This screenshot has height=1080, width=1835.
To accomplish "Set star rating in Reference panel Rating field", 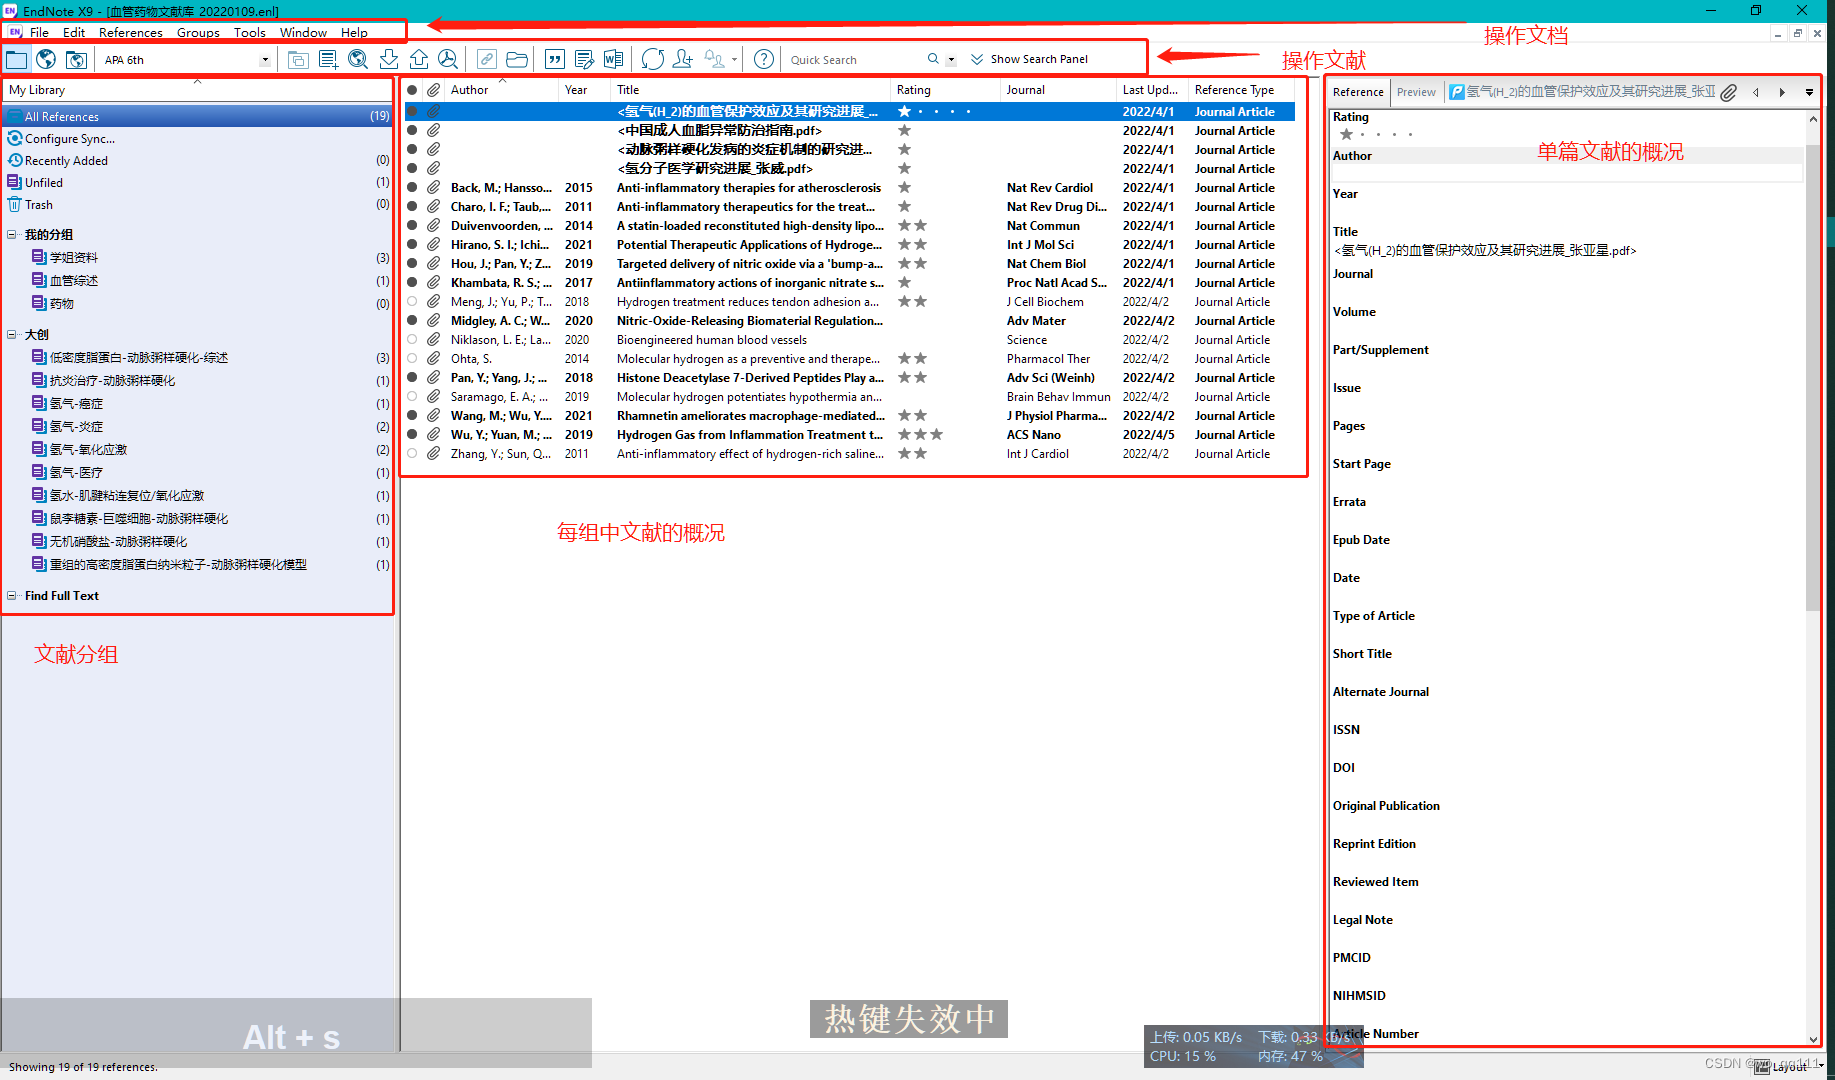I will (1377, 134).
